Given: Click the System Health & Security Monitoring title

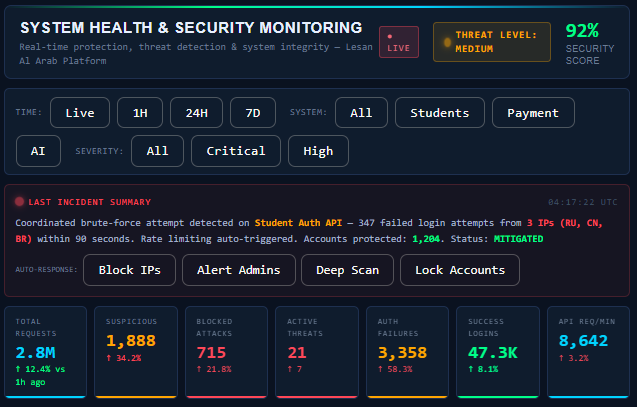Looking at the screenshot, I should coord(191,28).
